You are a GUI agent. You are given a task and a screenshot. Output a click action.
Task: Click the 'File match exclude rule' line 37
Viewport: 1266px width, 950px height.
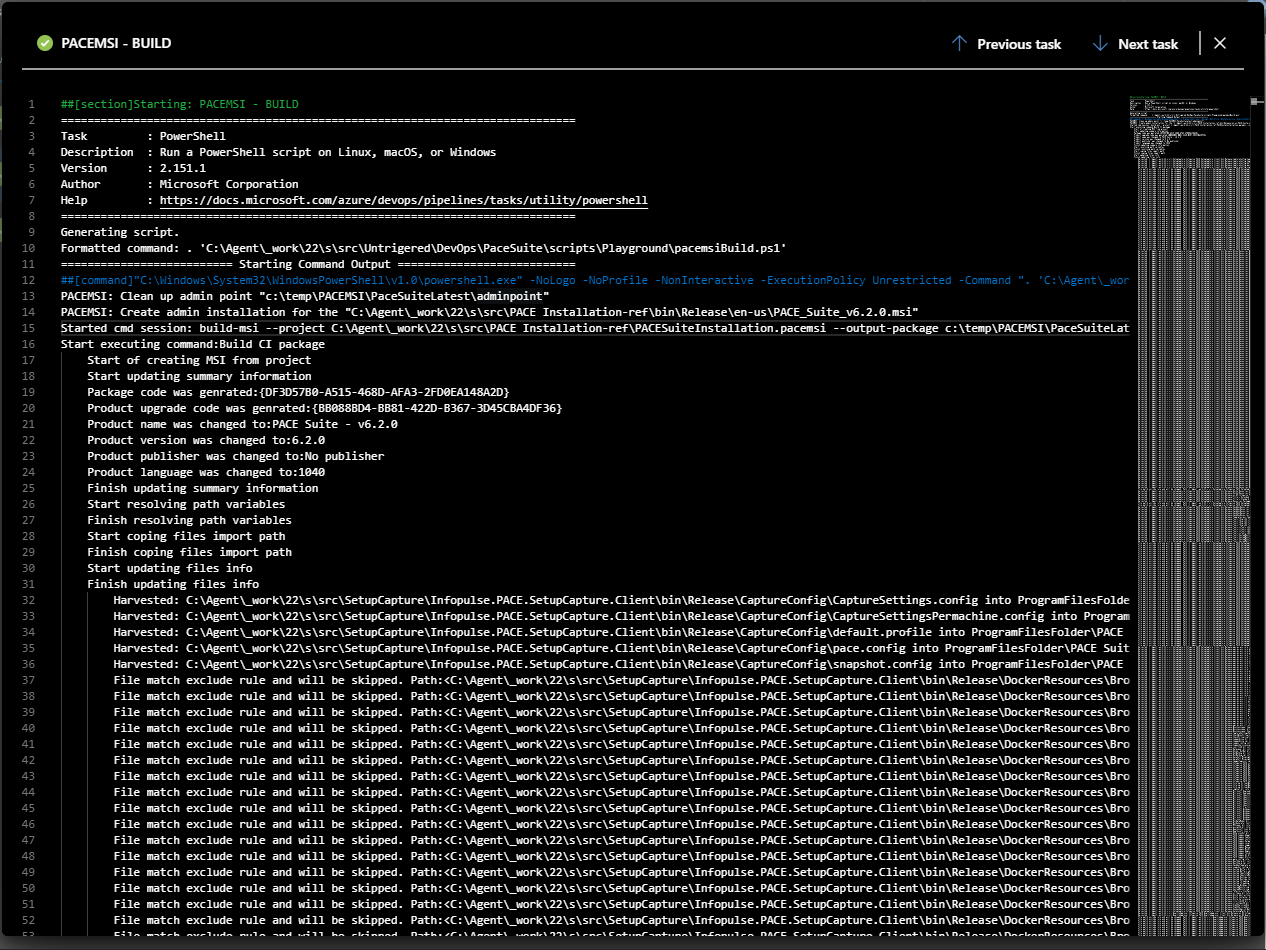click(x=621, y=680)
